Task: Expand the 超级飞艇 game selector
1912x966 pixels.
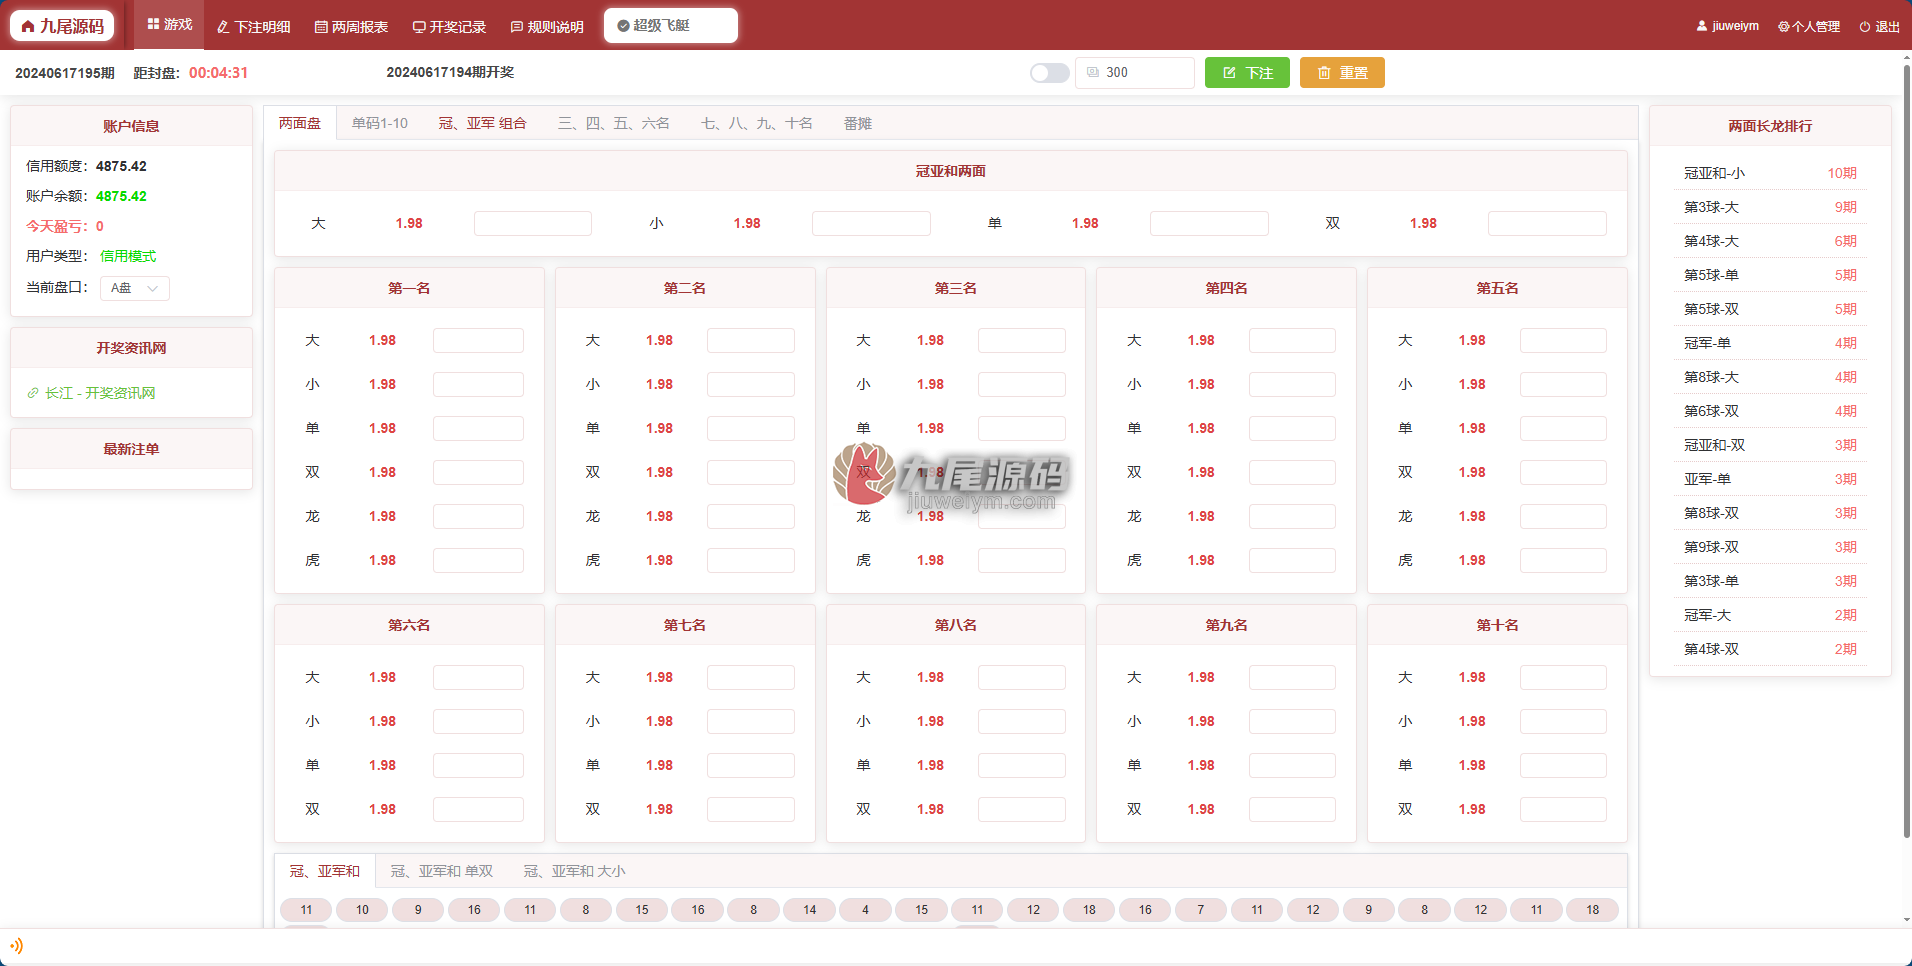Action: pos(671,26)
